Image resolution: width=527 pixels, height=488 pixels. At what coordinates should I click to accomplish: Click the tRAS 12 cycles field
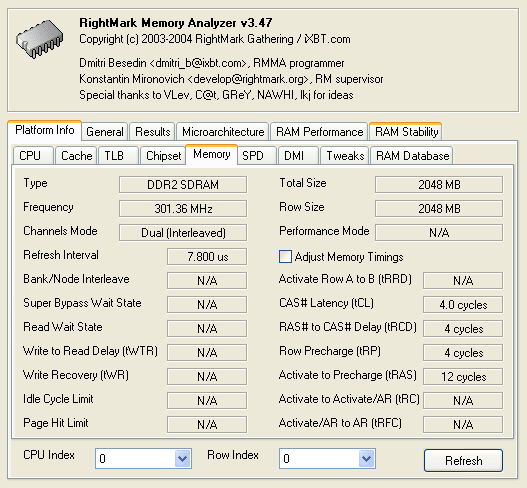click(463, 377)
